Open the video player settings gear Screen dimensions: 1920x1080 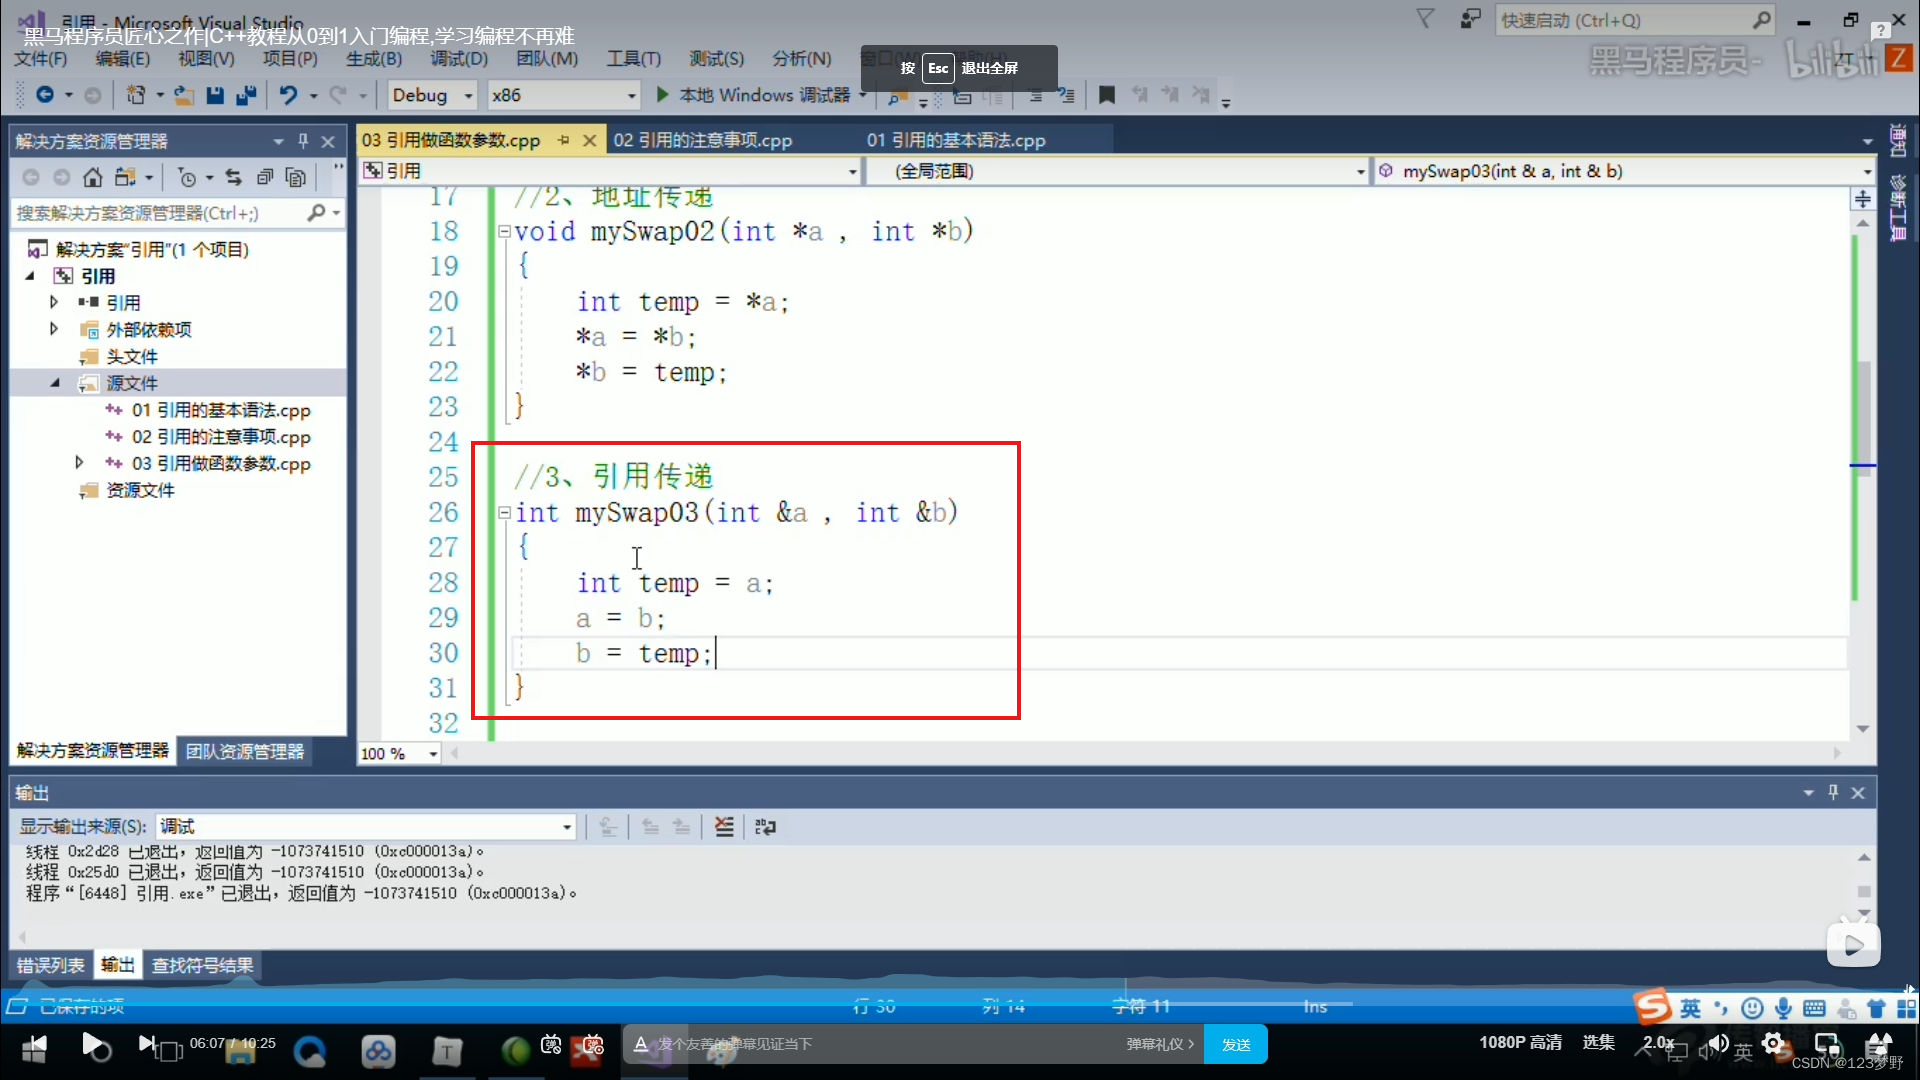tap(1773, 1044)
